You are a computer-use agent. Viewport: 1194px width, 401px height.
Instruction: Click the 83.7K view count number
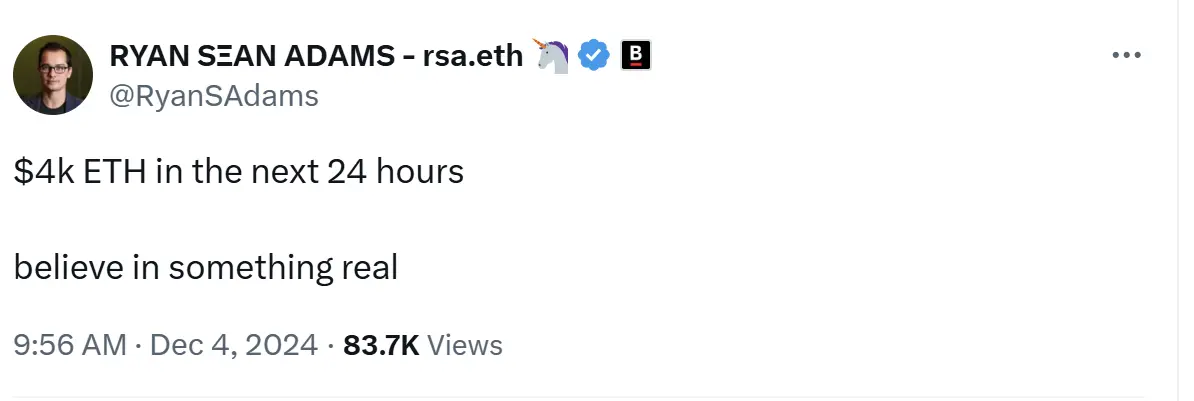pos(381,346)
